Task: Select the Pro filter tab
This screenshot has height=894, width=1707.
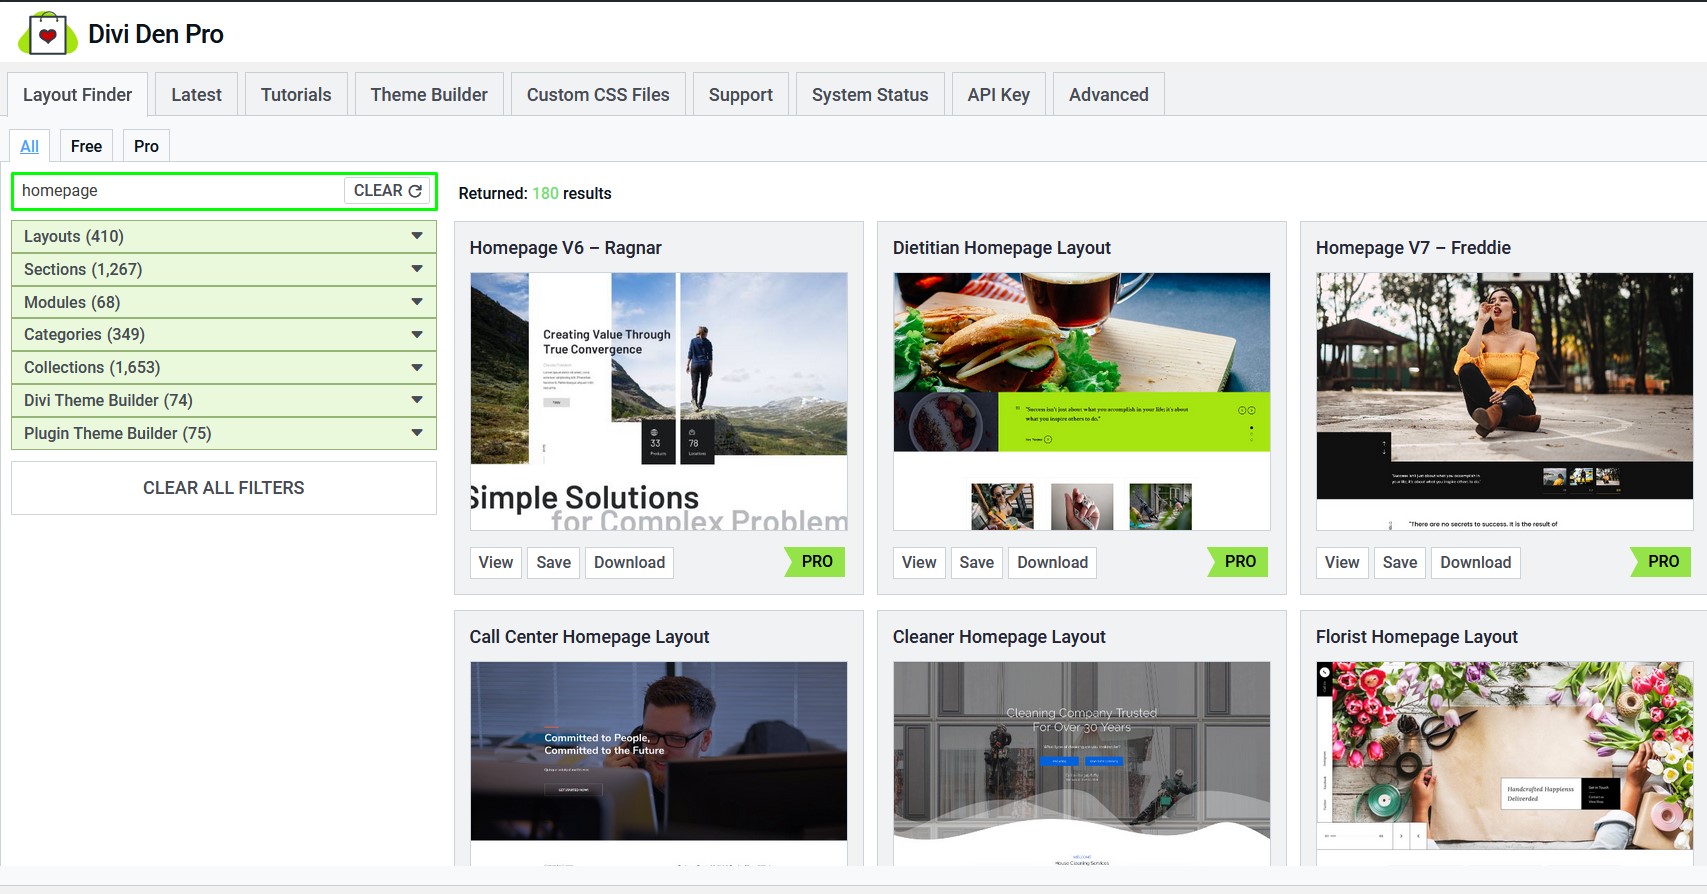Action: [146, 146]
